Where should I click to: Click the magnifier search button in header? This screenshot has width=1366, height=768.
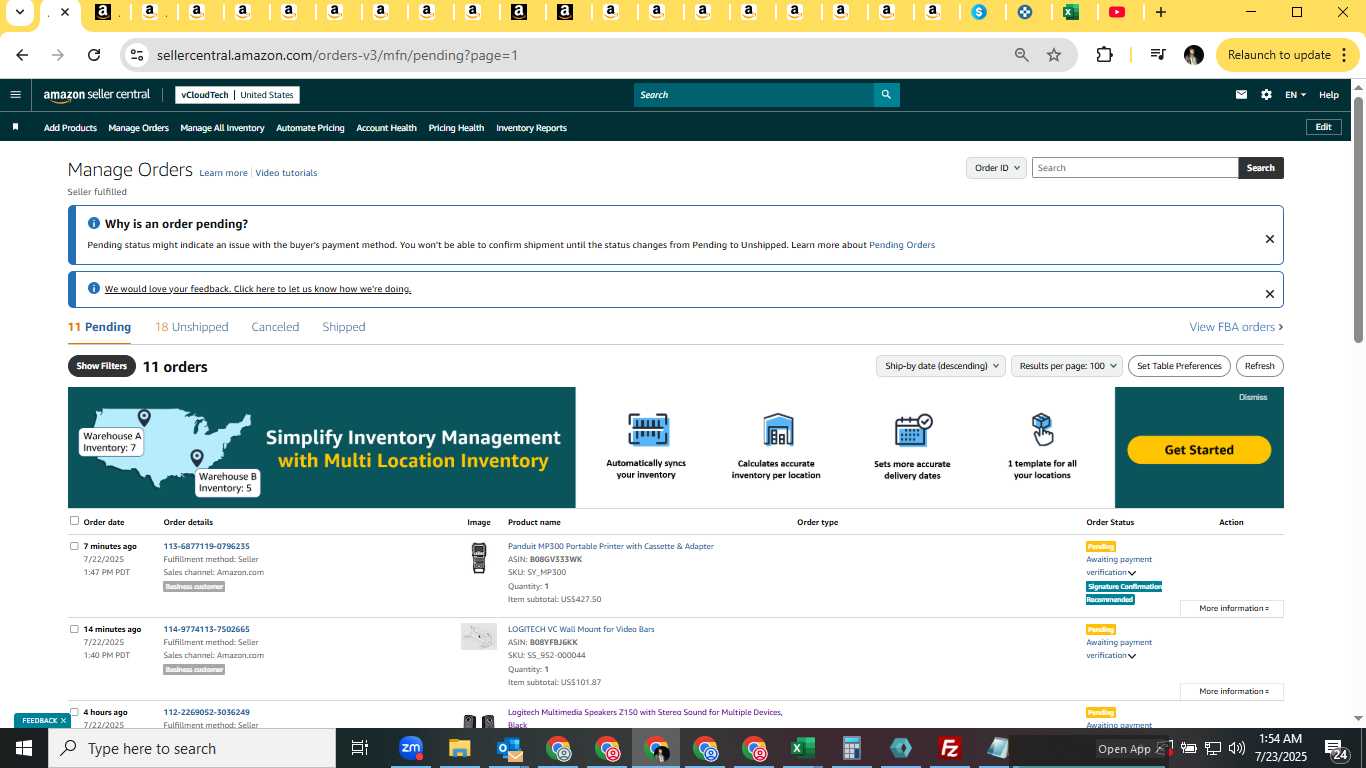click(x=886, y=95)
